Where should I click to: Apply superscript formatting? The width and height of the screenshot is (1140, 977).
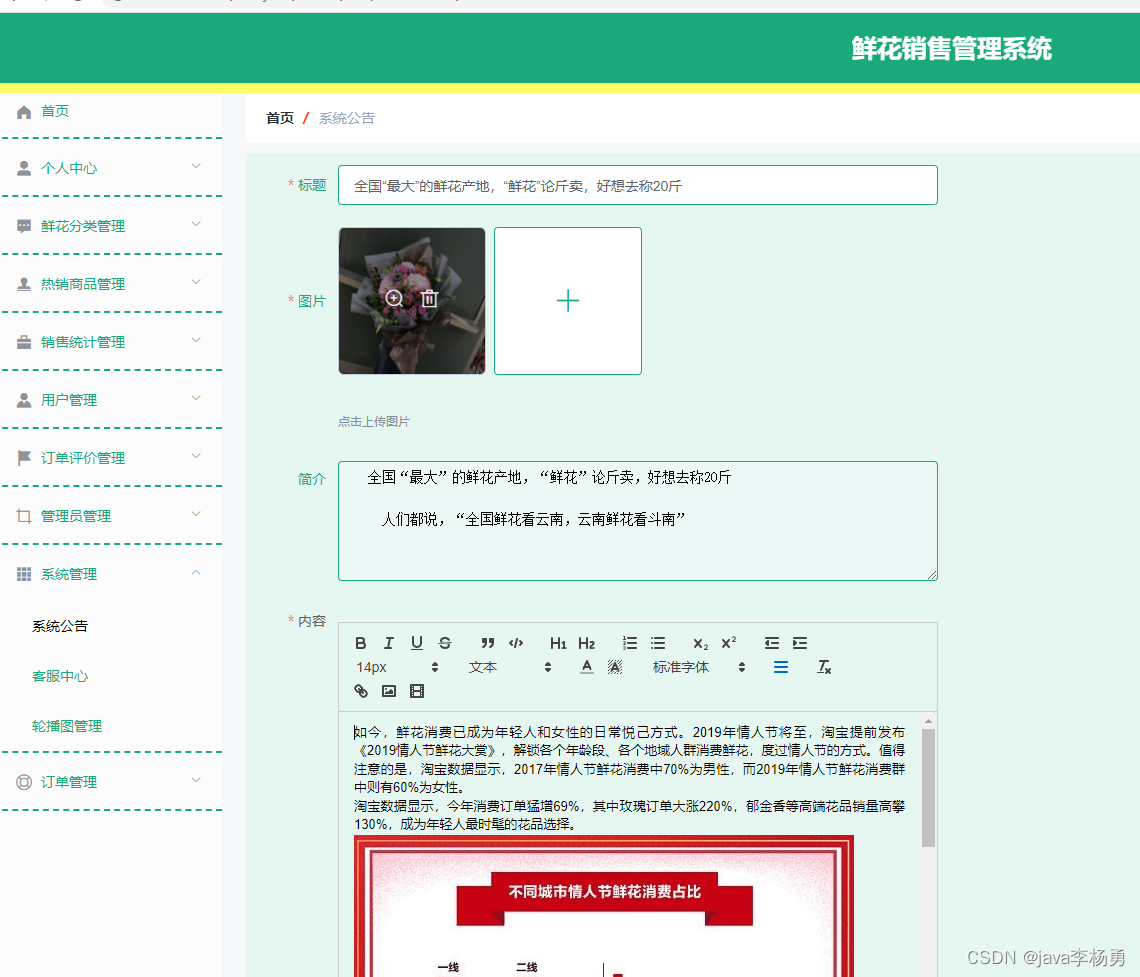pos(728,643)
